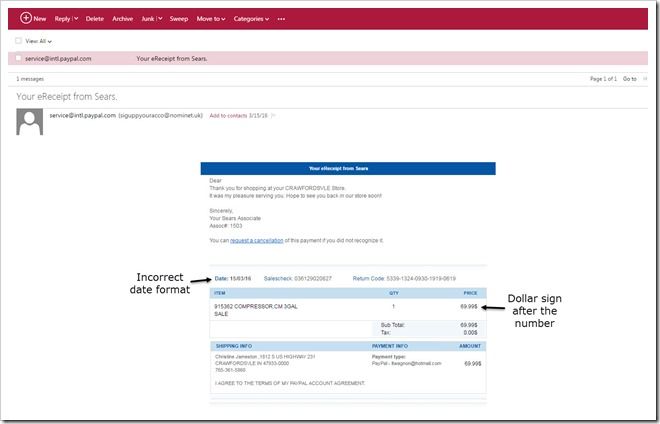Click the Go to page control
660x424 pixels.
630,79
